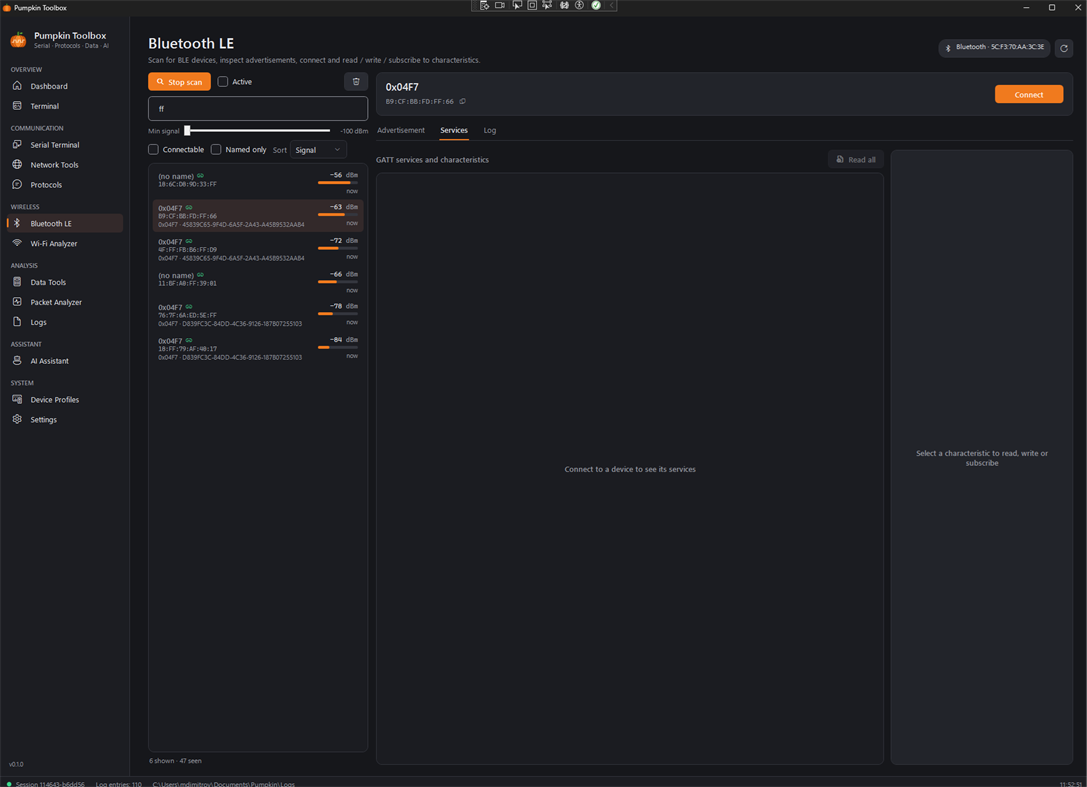The width and height of the screenshot is (1087, 787).
Task: Tick the Connectable filter checkbox
Action: pos(153,150)
